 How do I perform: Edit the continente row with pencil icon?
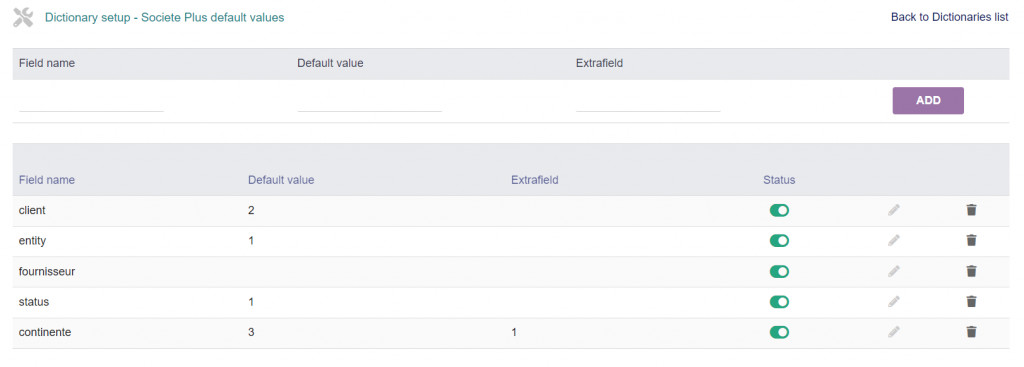coord(893,332)
